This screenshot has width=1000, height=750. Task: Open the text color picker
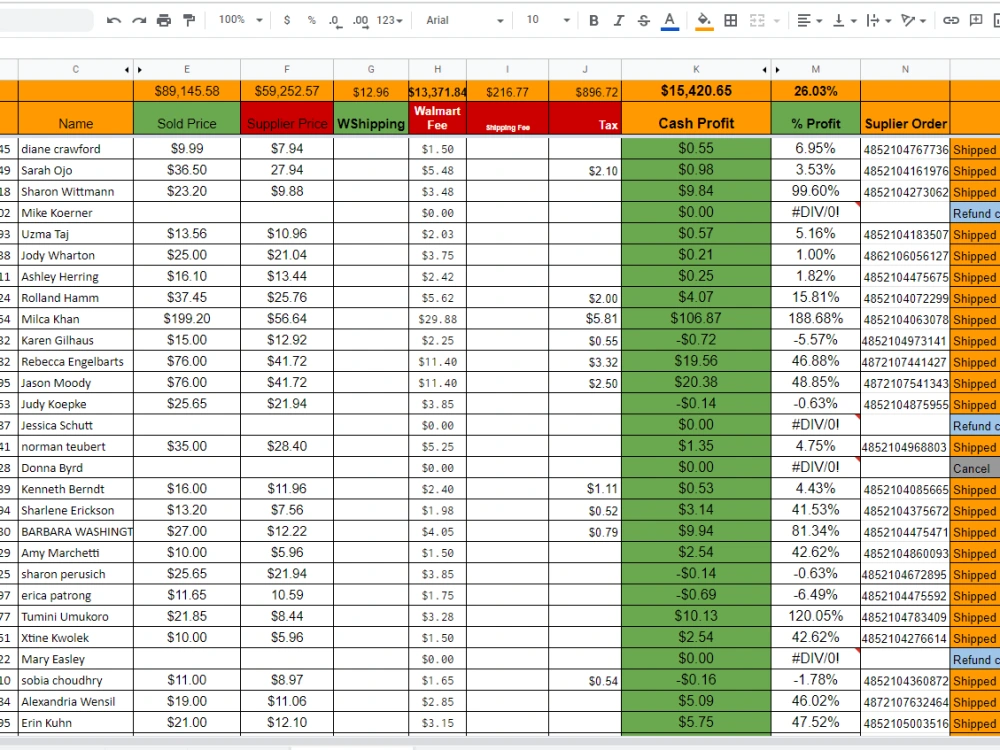pyautogui.click(x=669, y=21)
